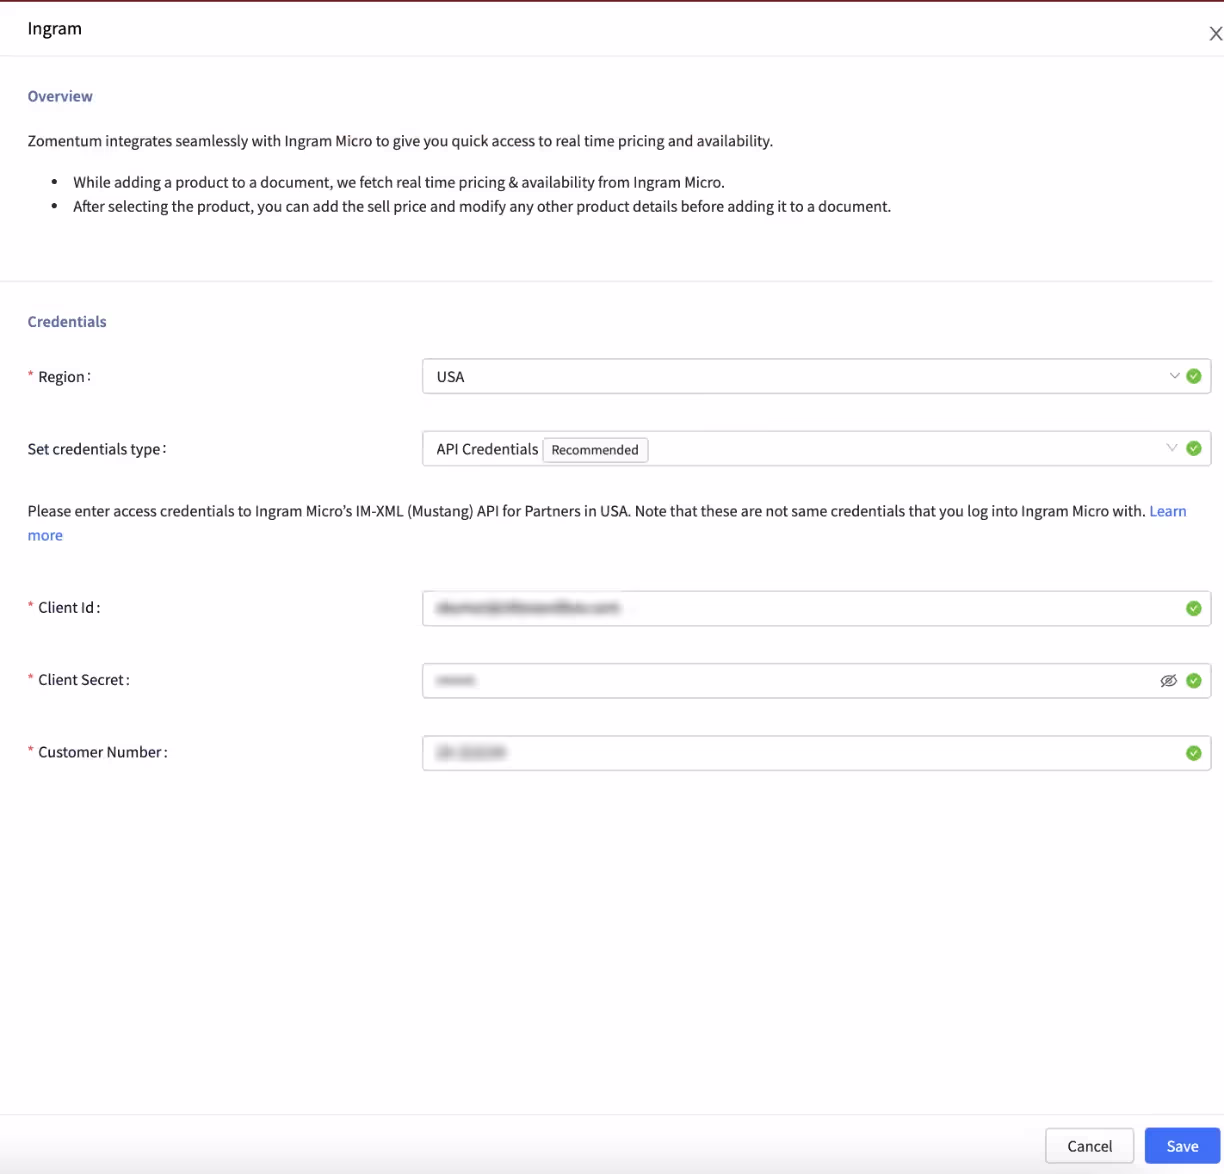Click bullet 'While adding a product to a document'
This screenshot has width=1224, height=1174.
pos(399,182)
